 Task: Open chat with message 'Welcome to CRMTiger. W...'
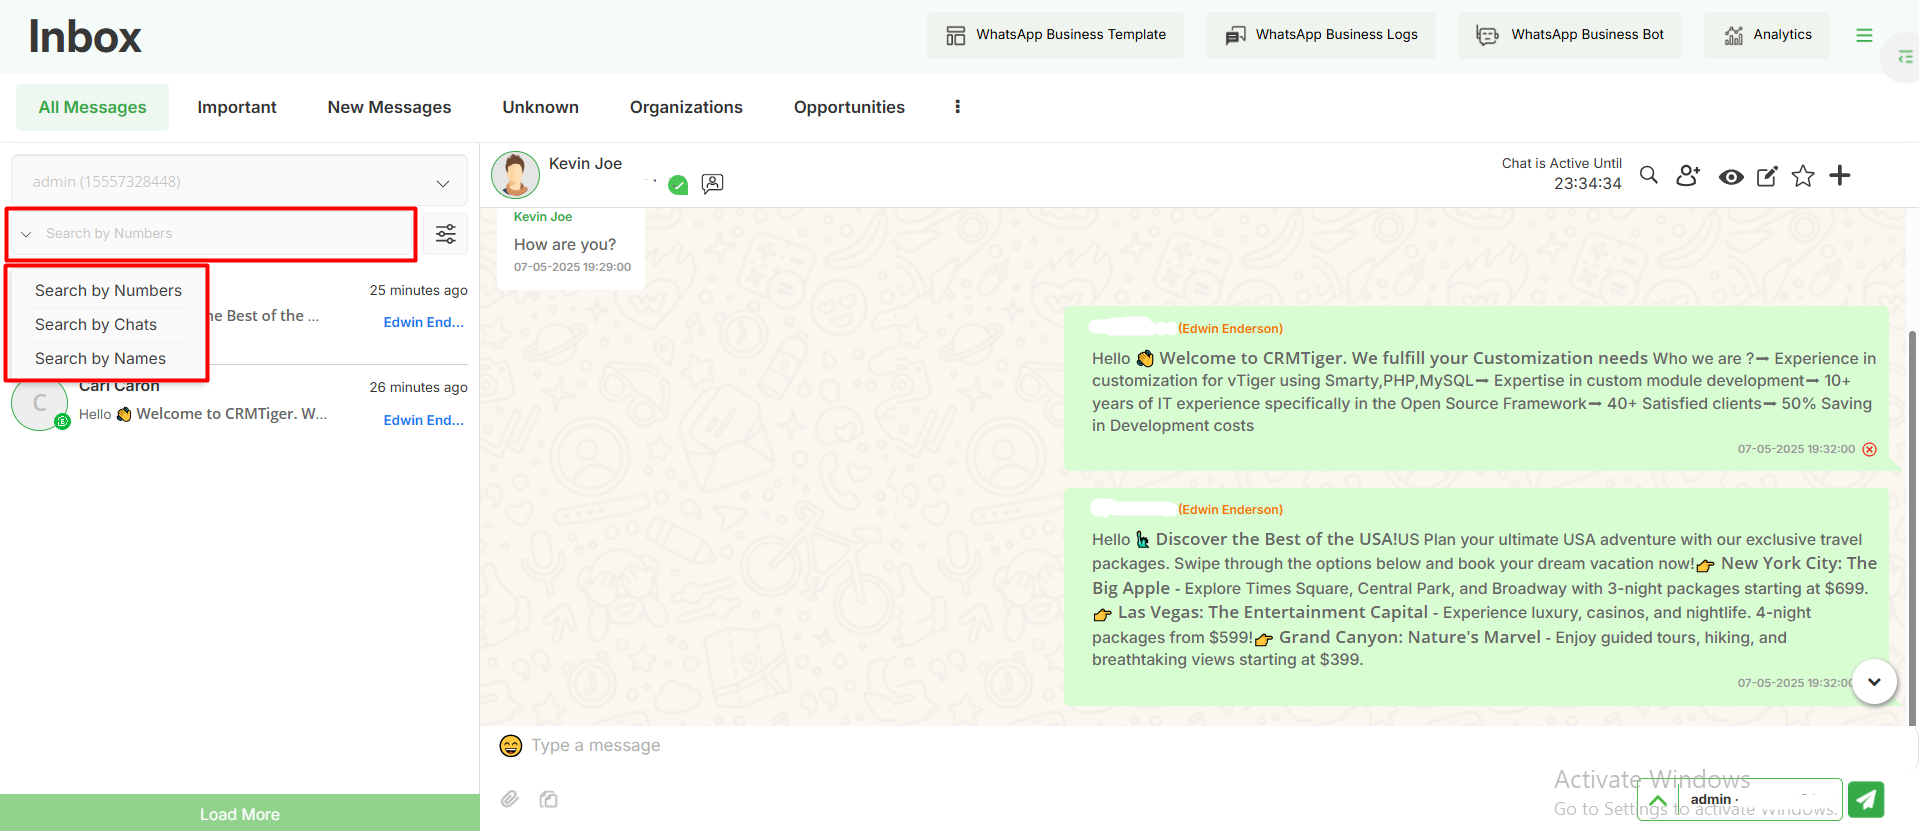(x=203, y=414)
